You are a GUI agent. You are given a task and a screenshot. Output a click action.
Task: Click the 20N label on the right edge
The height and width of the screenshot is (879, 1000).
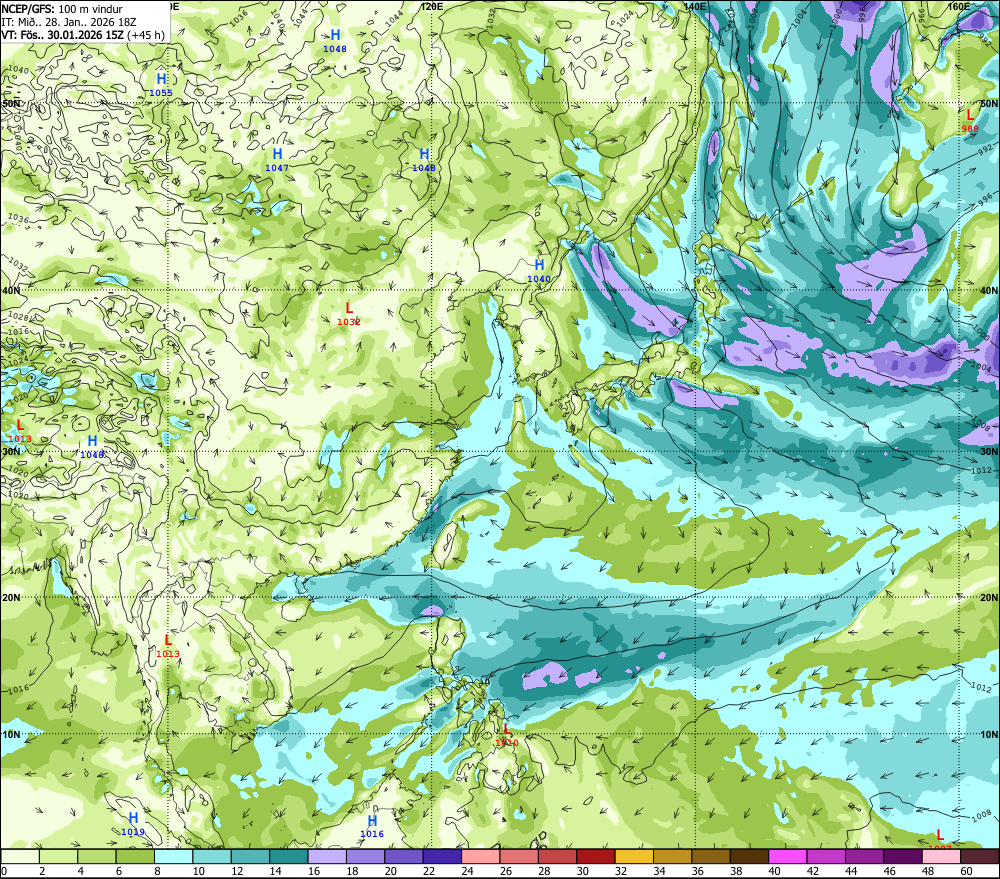coord(989,598)
